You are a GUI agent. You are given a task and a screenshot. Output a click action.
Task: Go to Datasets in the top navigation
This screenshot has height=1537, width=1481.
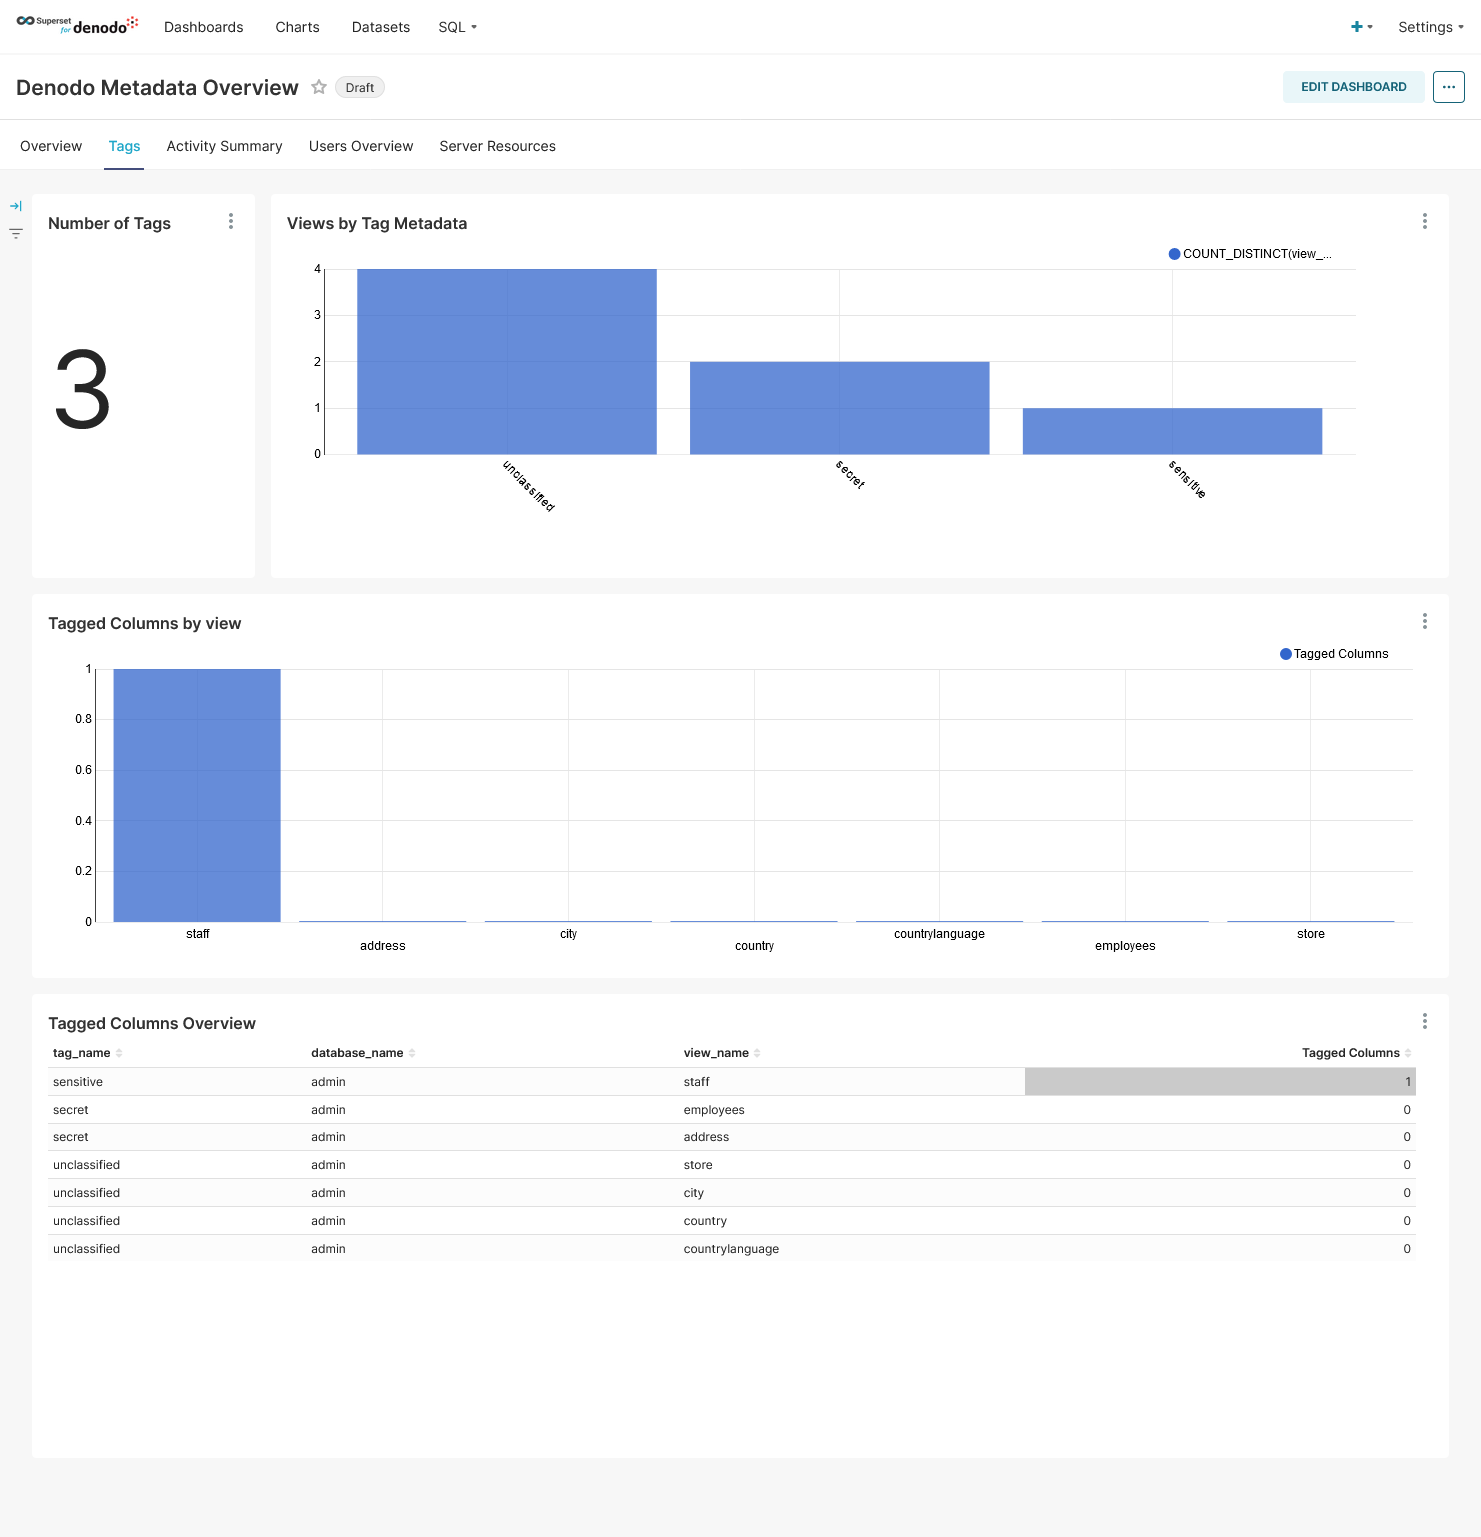tap(381, 27)
